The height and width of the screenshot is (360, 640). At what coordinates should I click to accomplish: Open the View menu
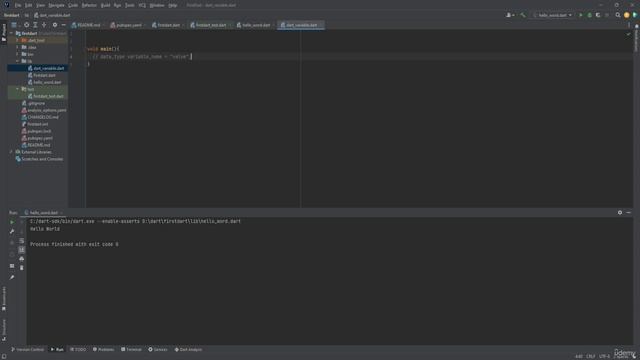(40, 5)
